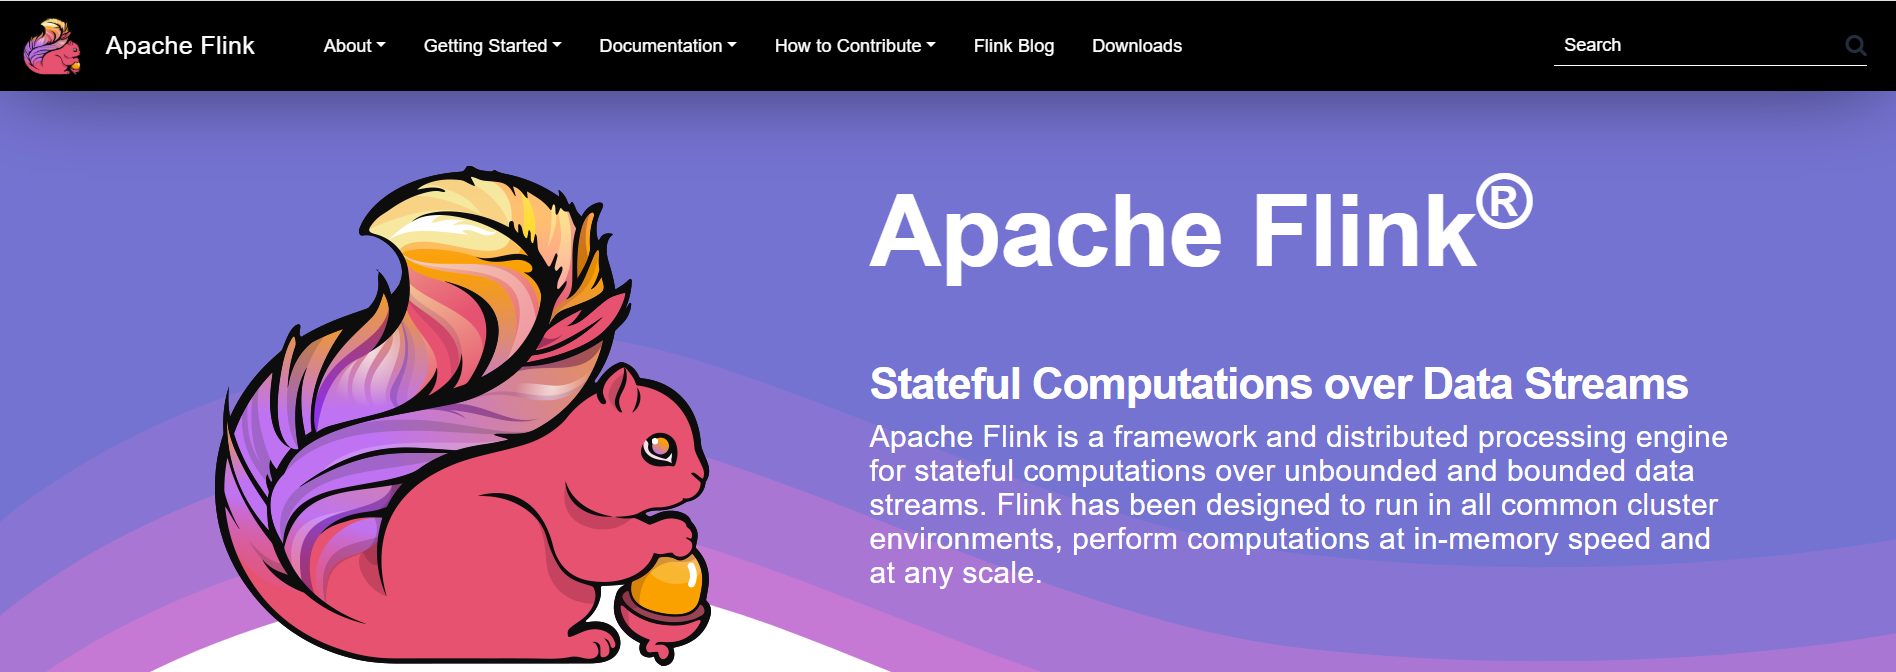Click the search magnifier icon
This screenshot has width=1896, height=672.
(1855, 45)
